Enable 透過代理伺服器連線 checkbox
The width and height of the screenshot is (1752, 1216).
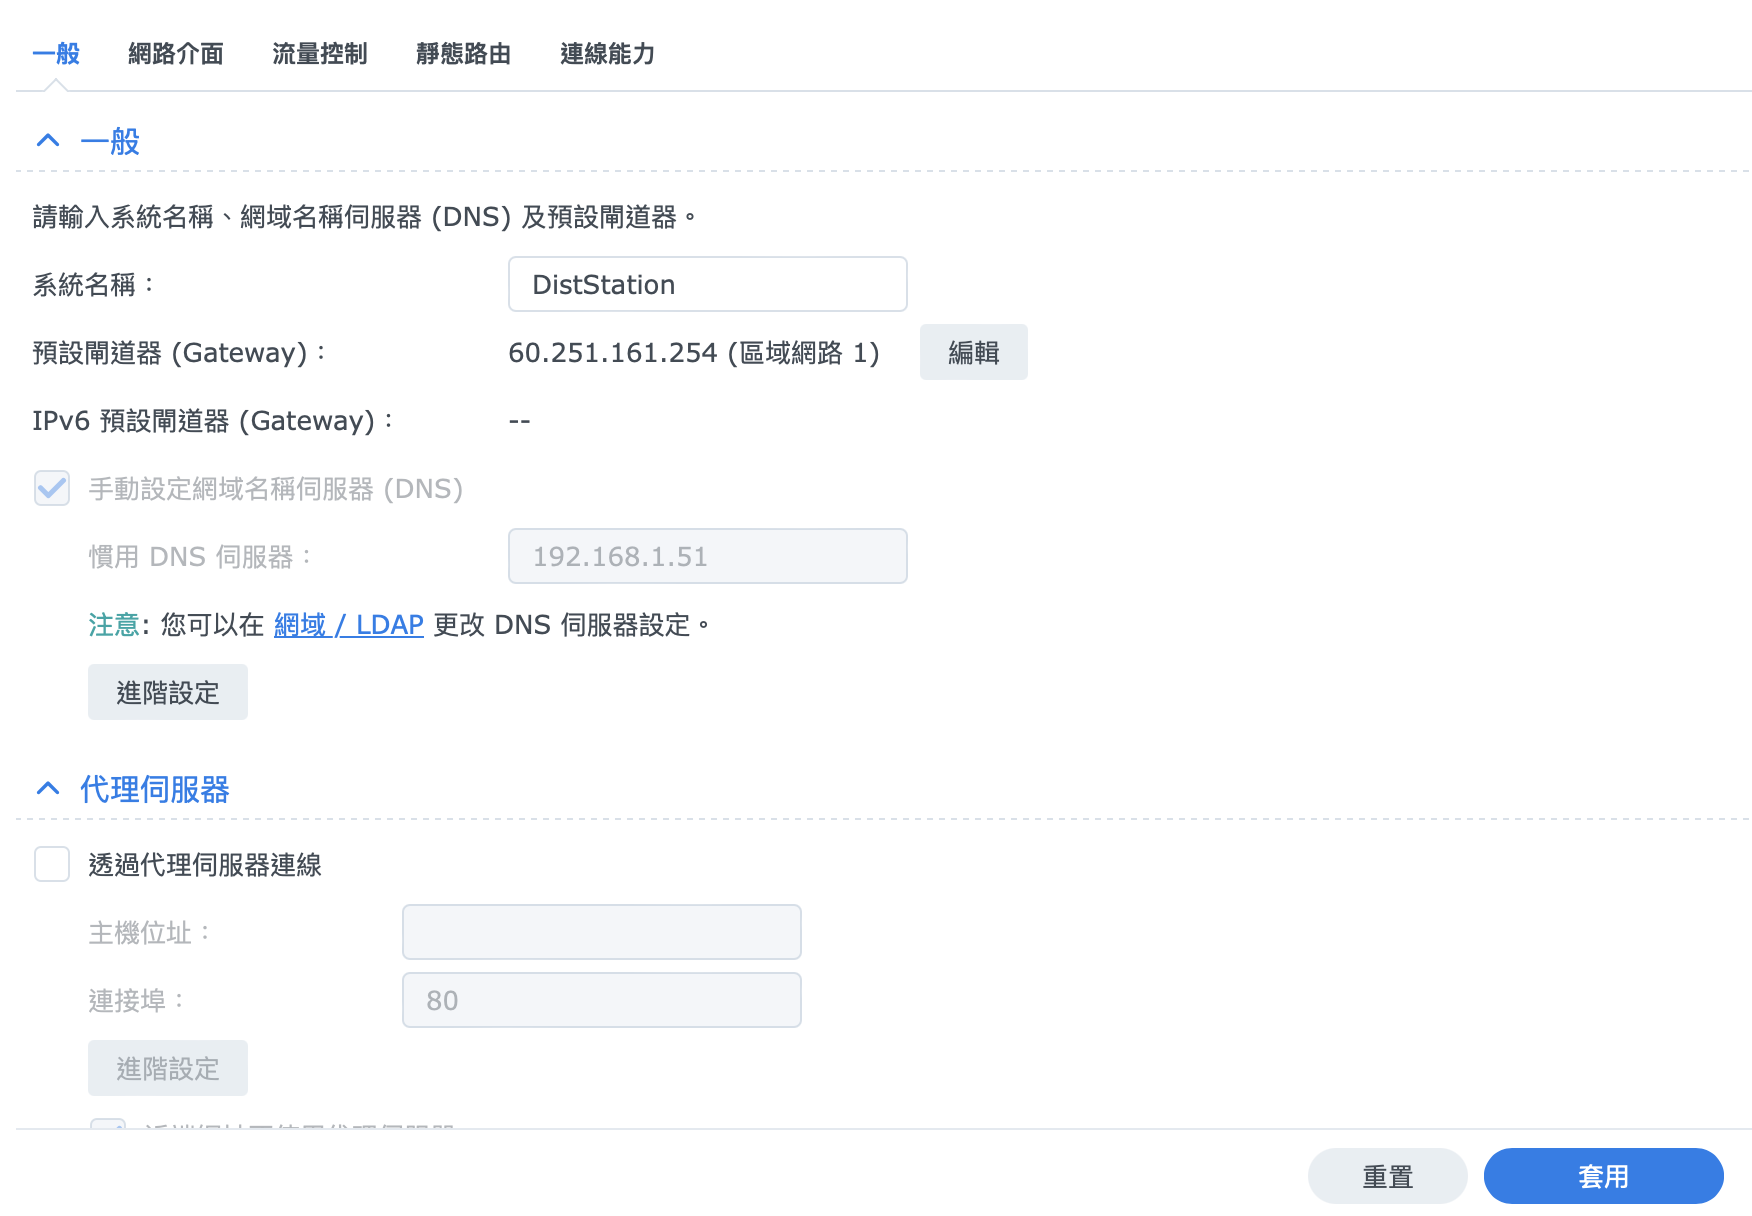pyautogui.click(x=52, y=865)
